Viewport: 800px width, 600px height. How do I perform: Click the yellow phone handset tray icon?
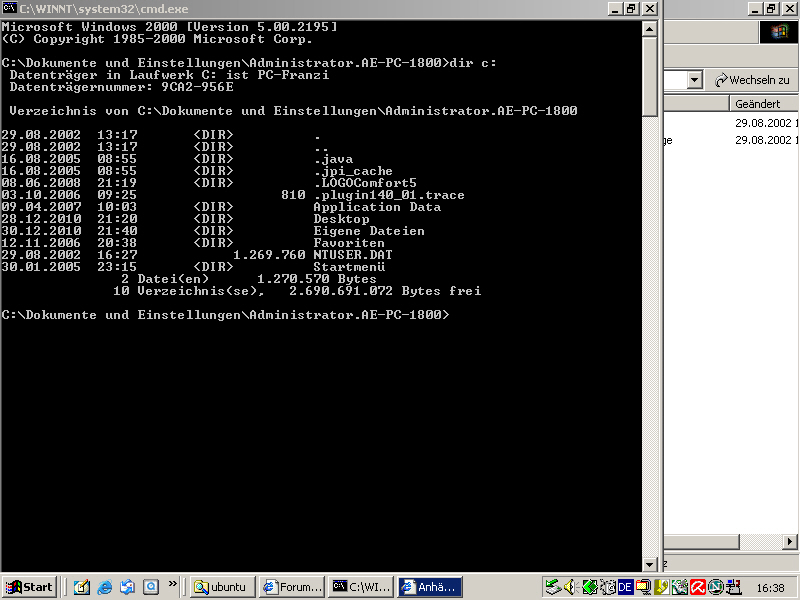tap(661, 587)
